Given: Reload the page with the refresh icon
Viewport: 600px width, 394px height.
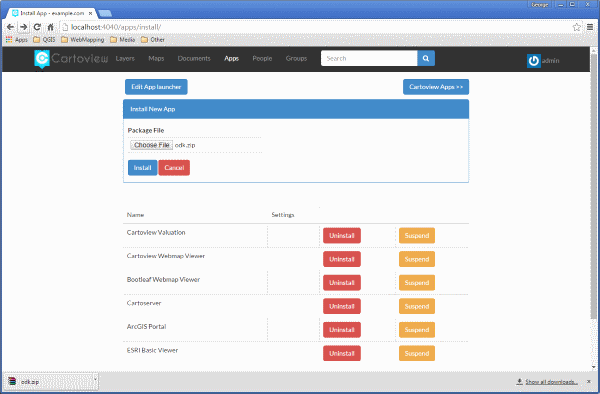Looking at the screenshot, I should point(37,27).
